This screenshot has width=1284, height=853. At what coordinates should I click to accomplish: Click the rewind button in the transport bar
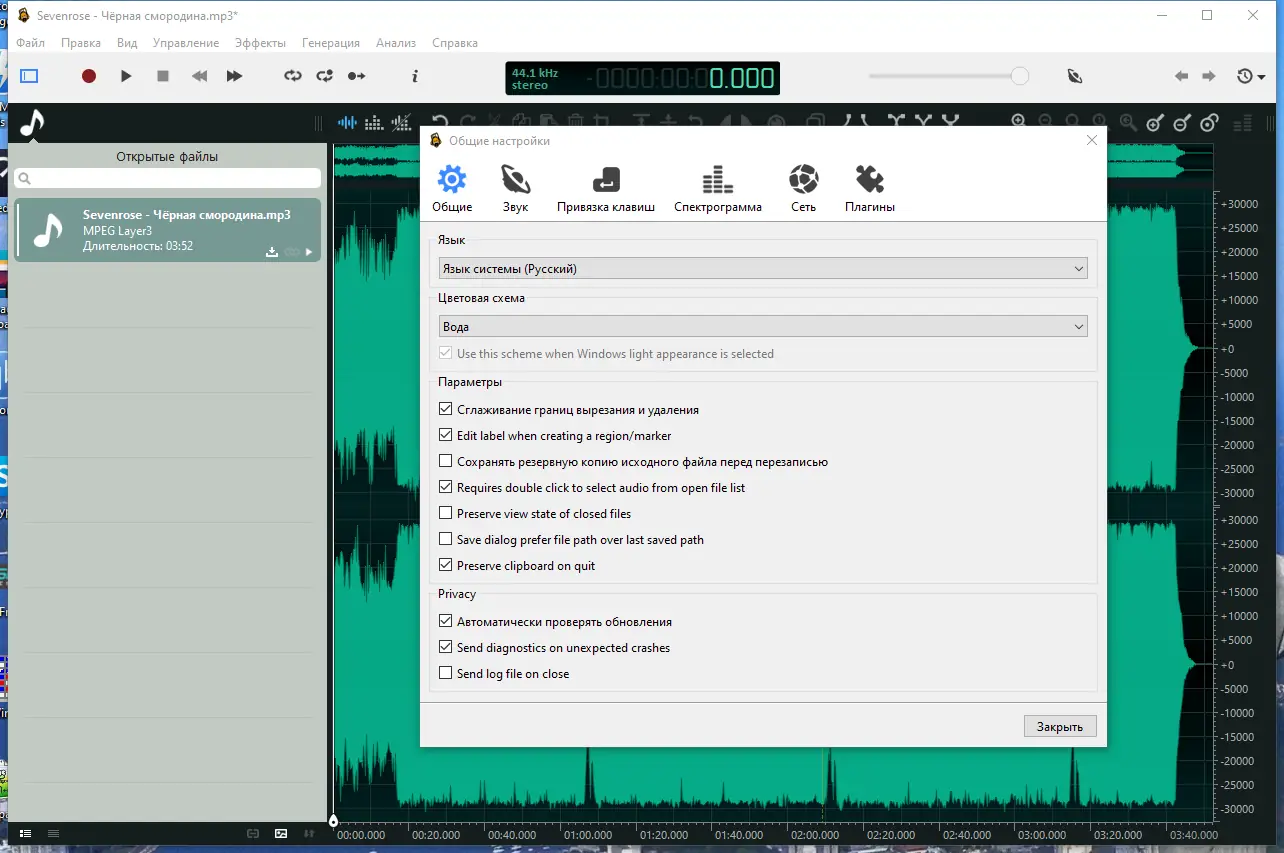[200, 76]
